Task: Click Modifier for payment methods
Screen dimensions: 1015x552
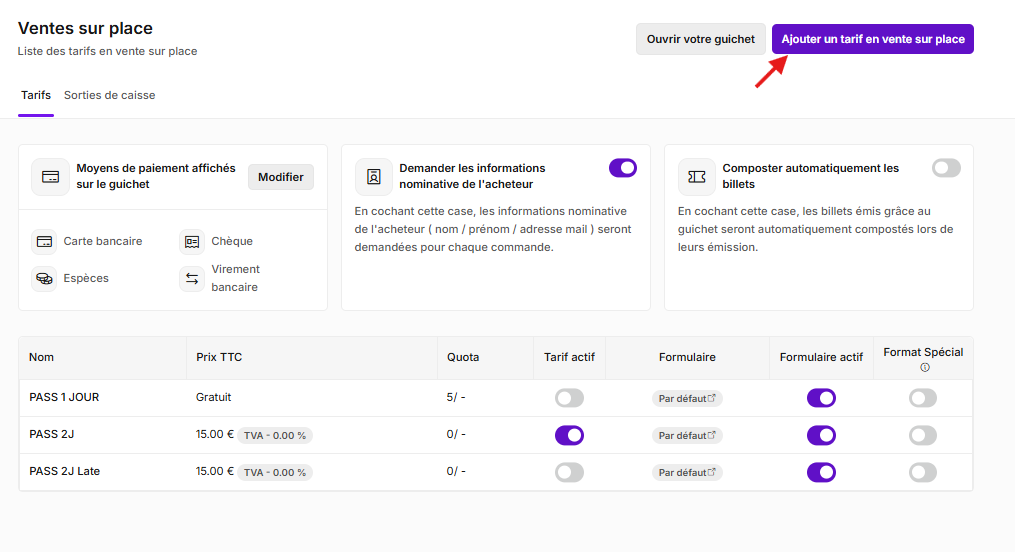Action: point(281,177)
